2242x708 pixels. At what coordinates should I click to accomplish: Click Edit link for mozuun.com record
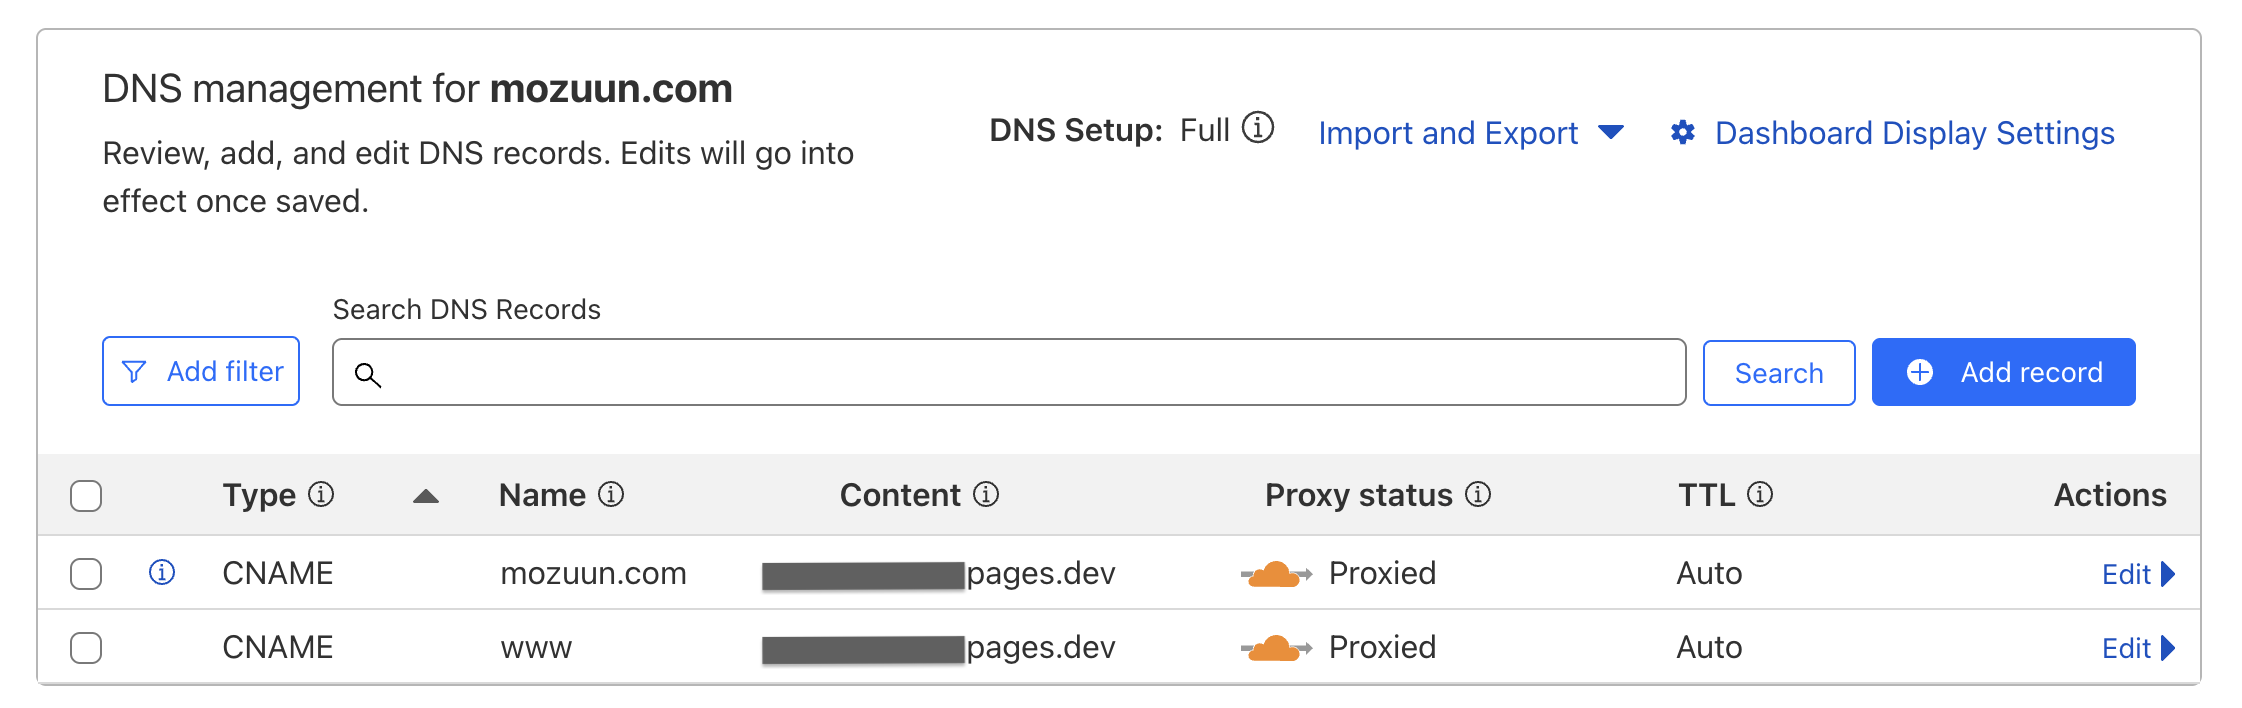[2126, 574]
